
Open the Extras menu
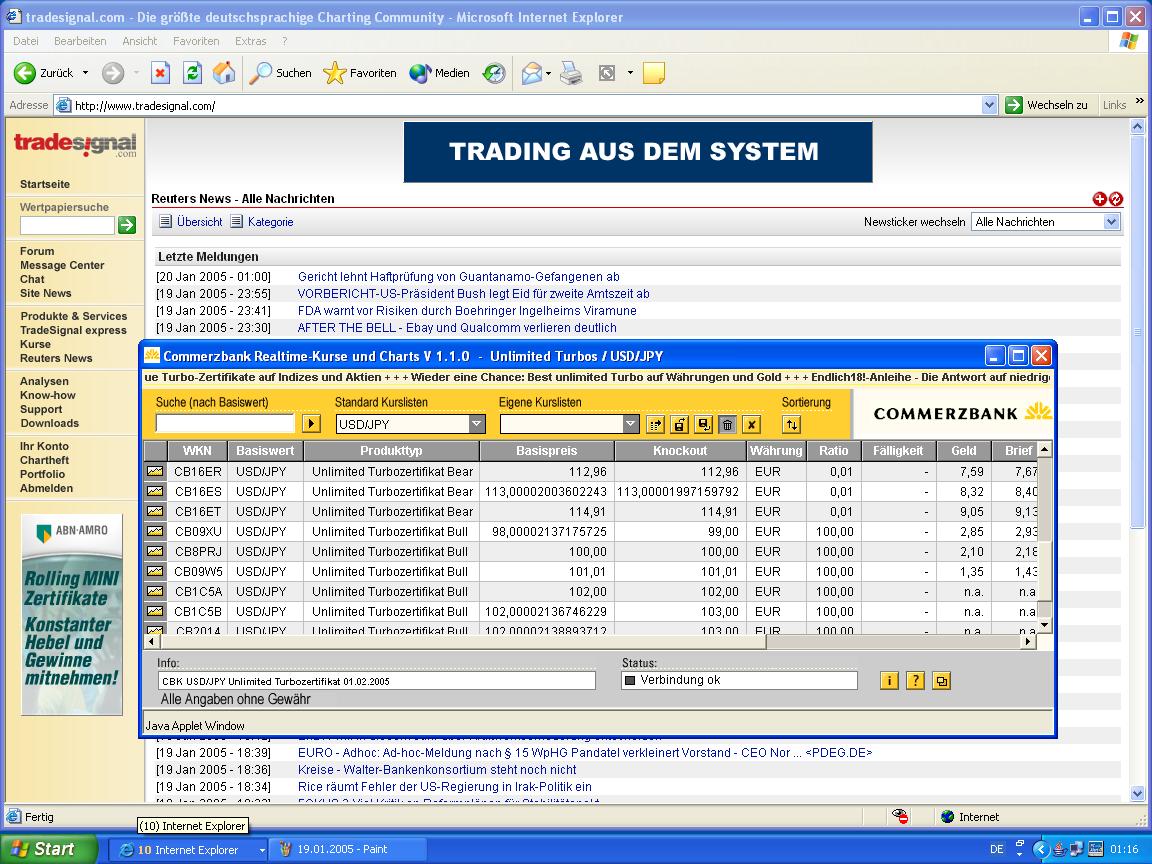[250, 41]
